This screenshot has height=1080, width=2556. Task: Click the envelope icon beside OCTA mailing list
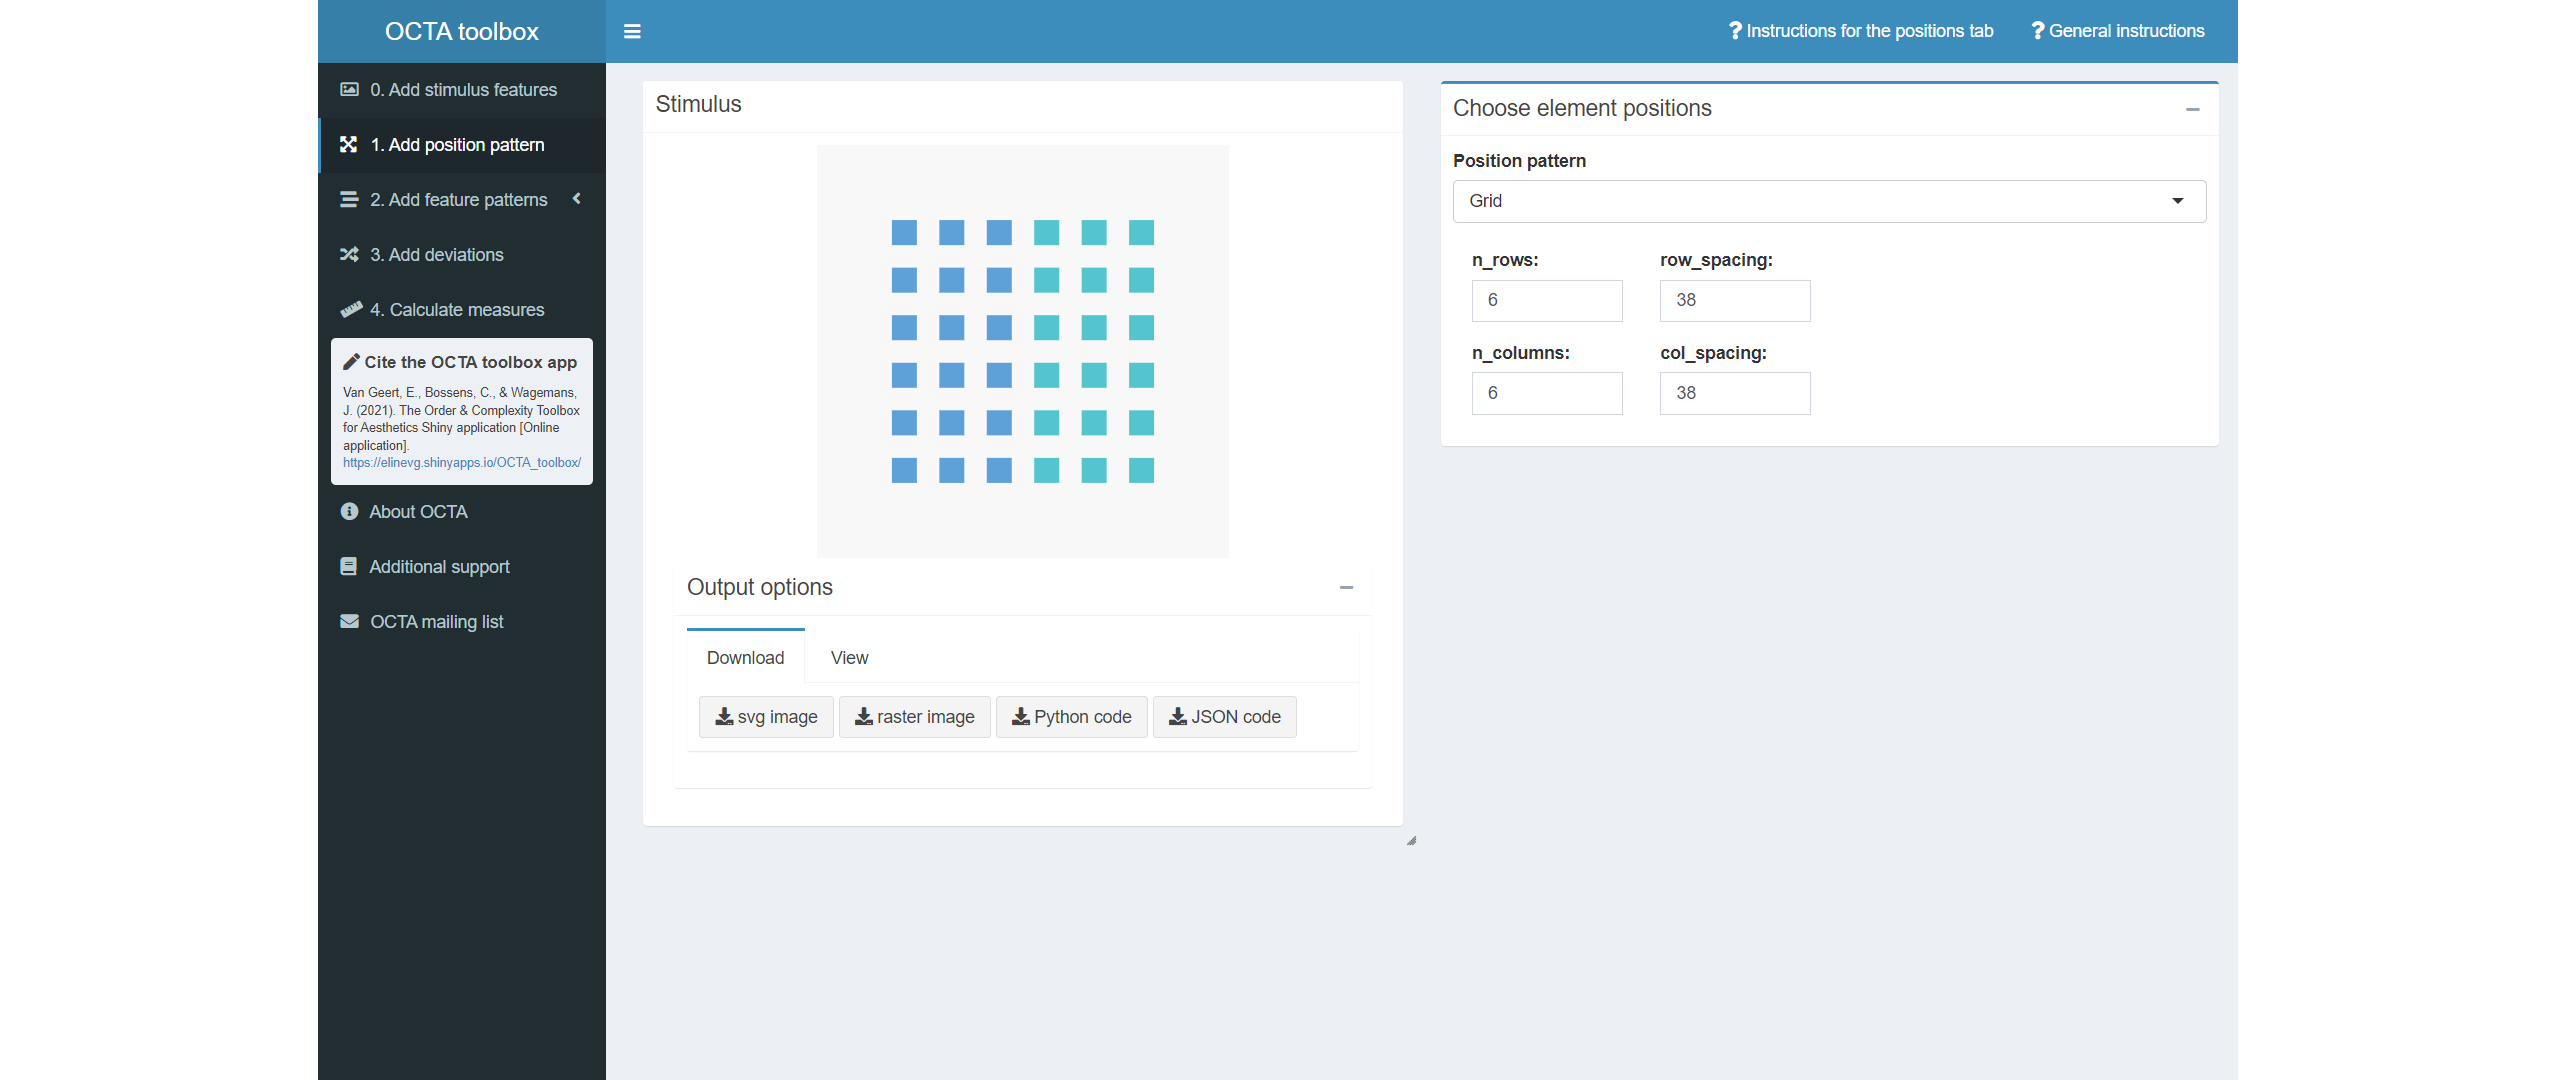coord(349,622)
